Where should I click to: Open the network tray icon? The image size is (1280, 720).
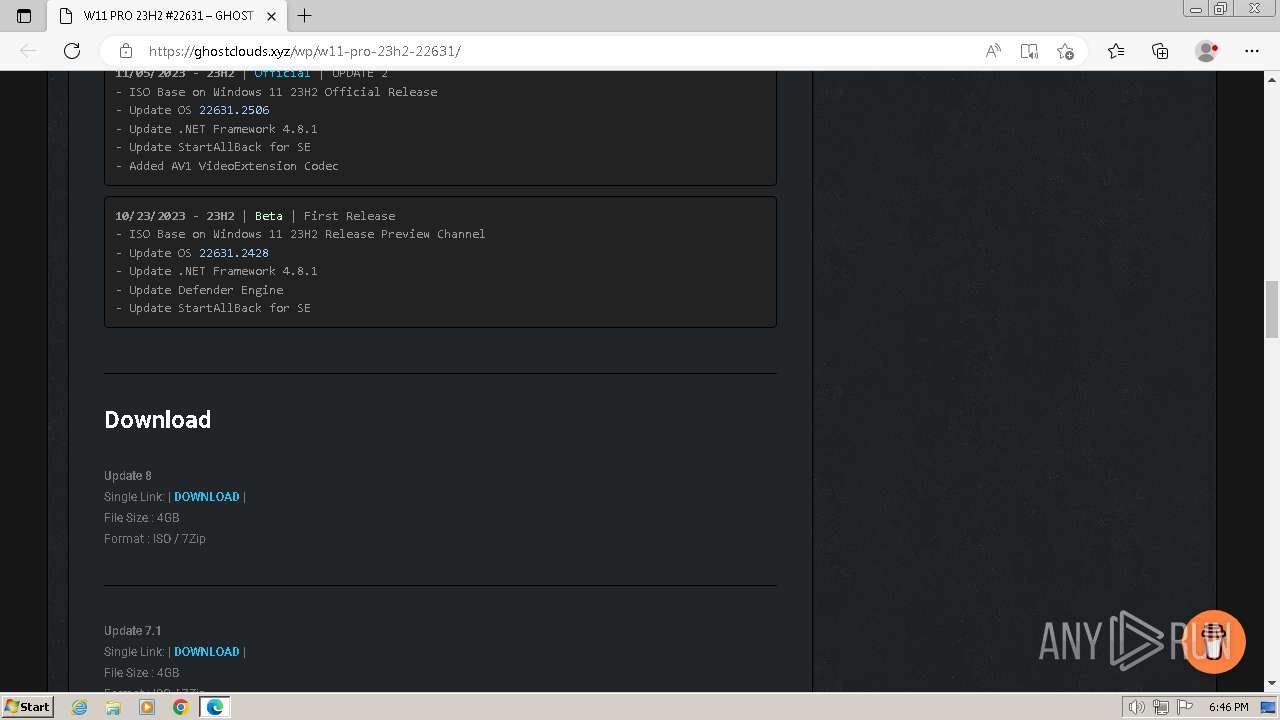click(x=1160, y=707)
